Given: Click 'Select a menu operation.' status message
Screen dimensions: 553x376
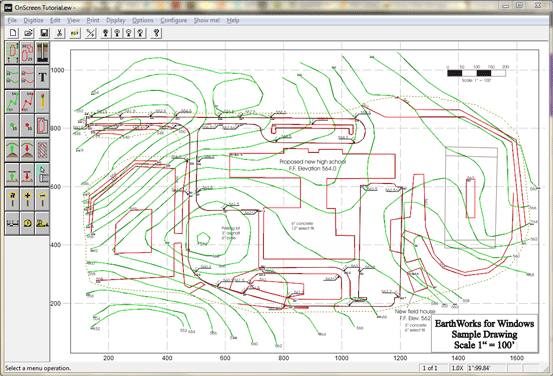Looking at the screenshot, I should click(x=38, y=368).
